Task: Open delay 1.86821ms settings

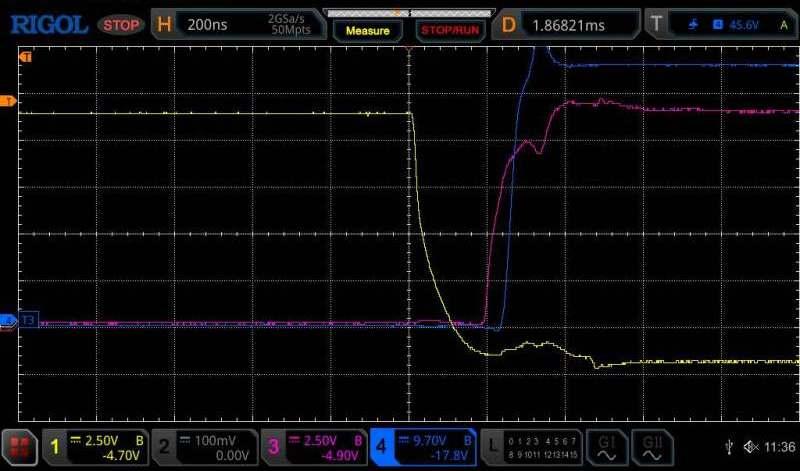Action: [x=570, y=24]
